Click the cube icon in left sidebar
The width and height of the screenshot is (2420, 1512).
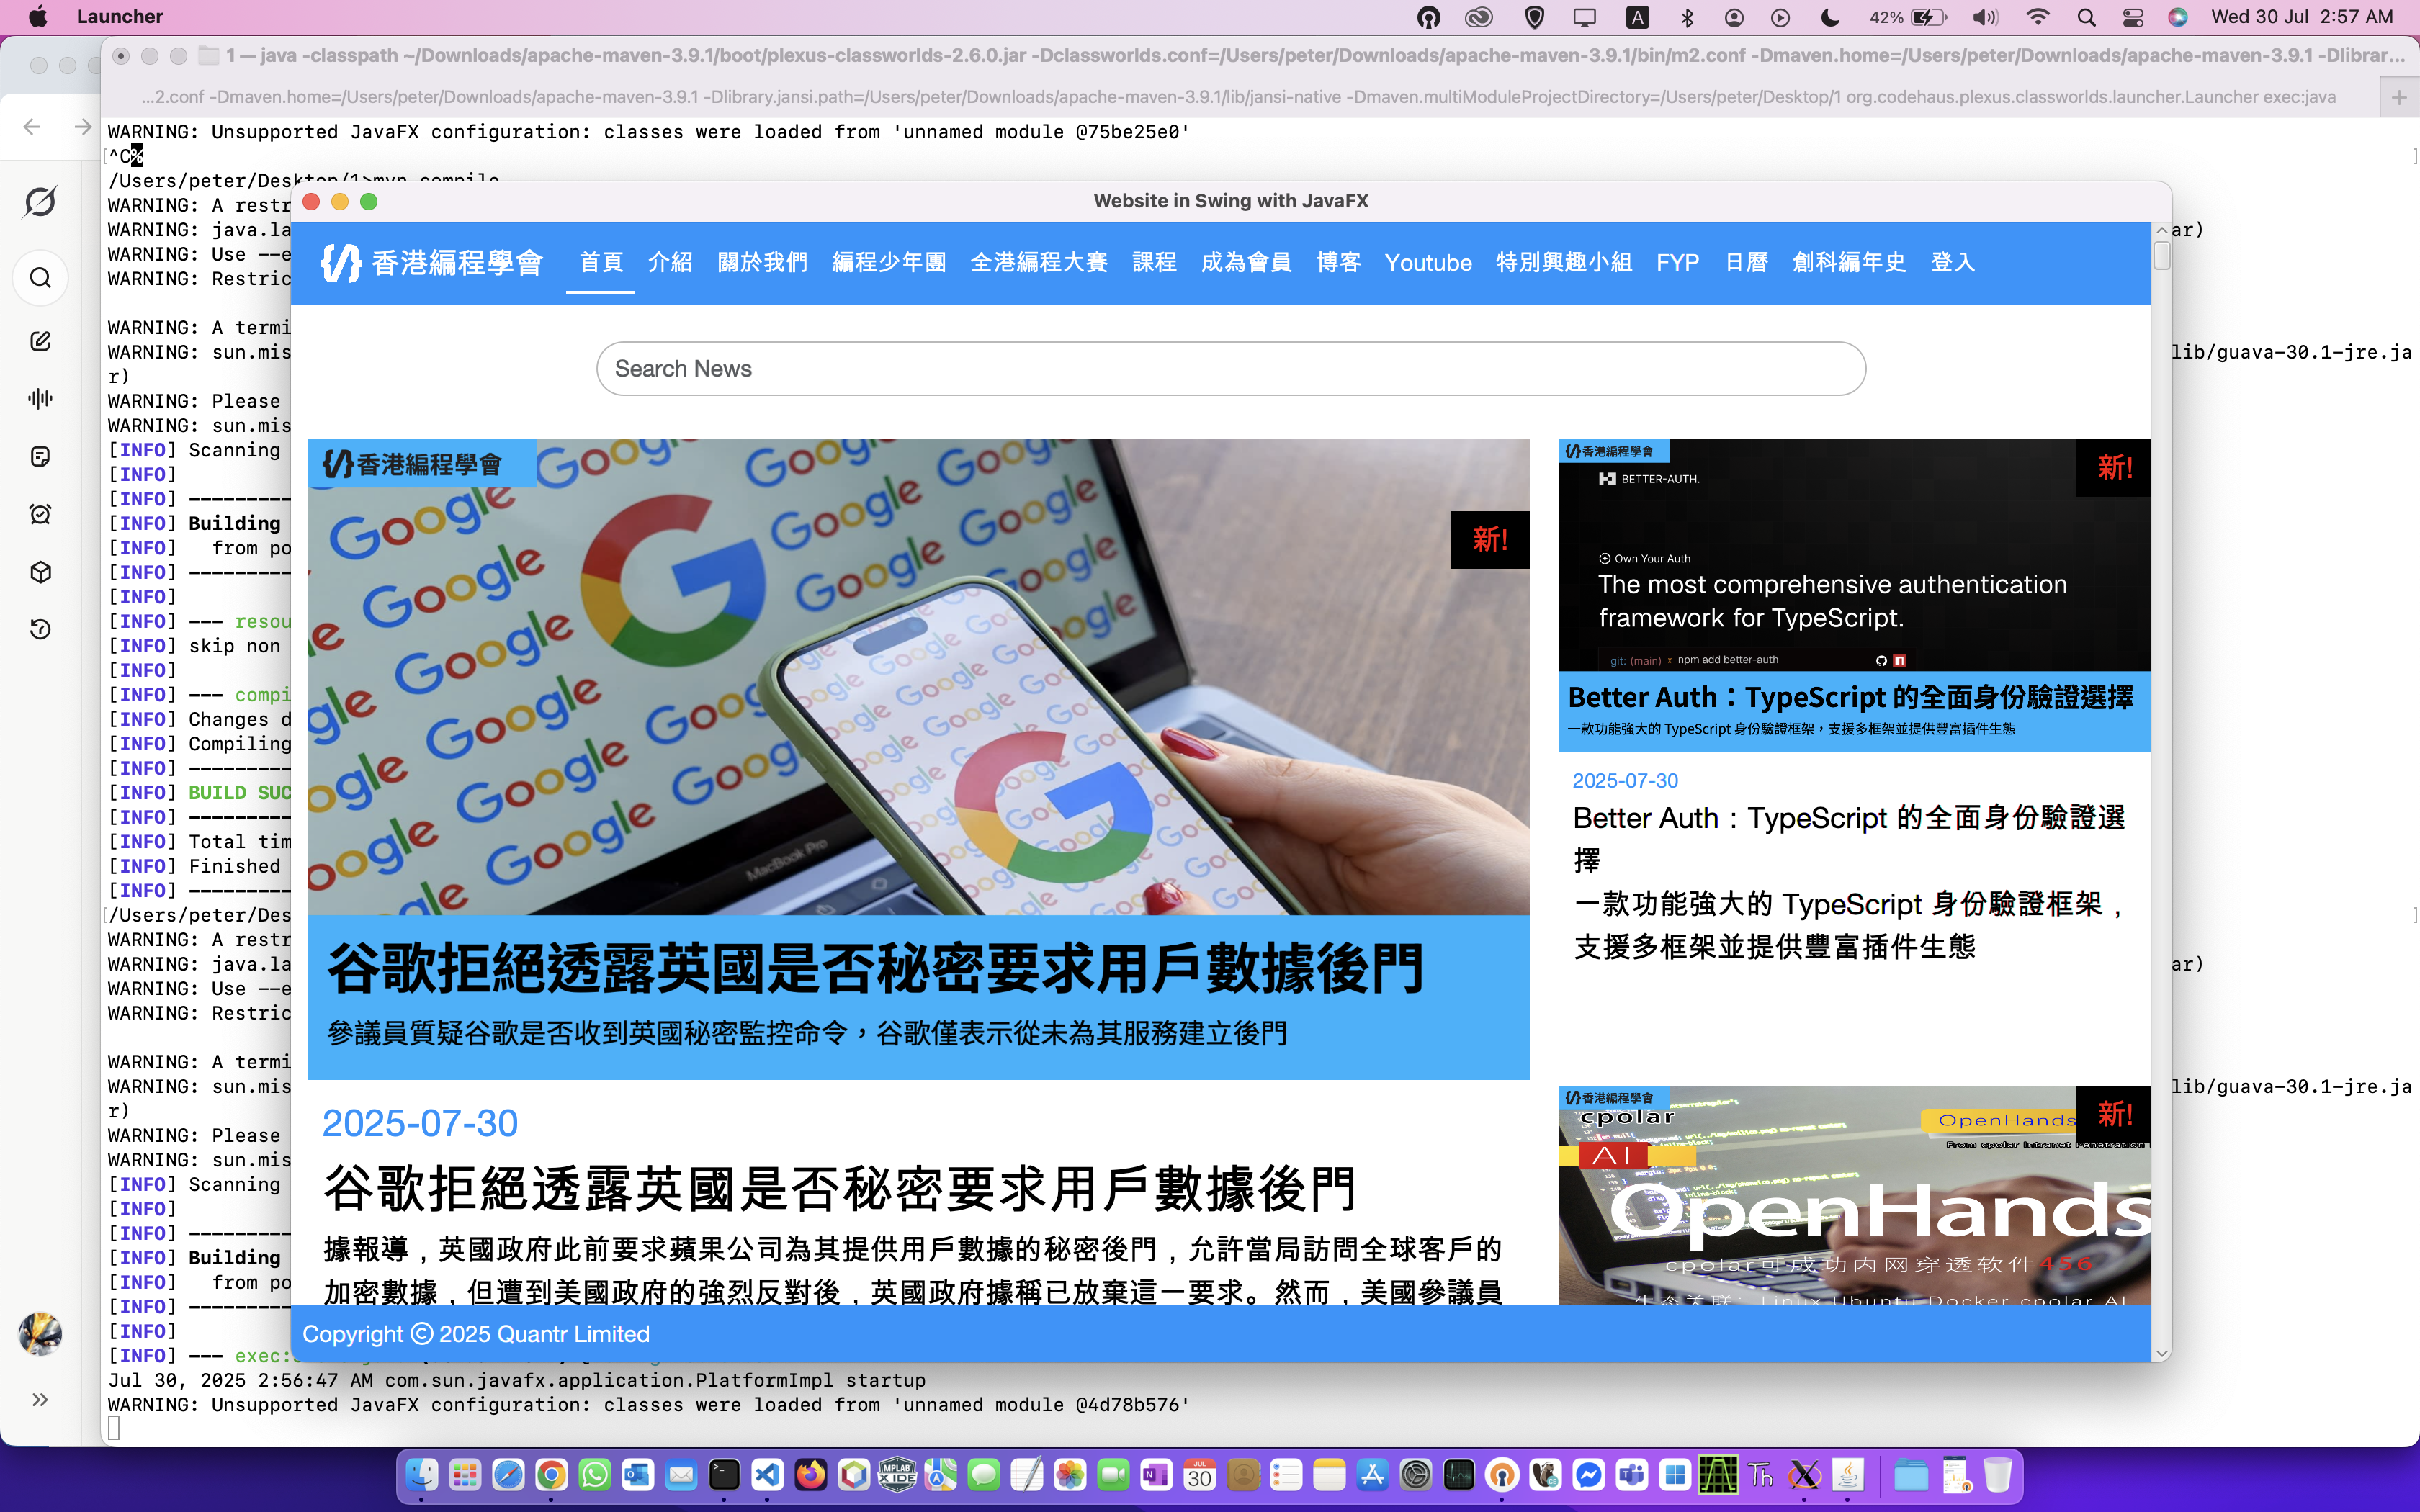pyautogui.click(x=40, y=572)
